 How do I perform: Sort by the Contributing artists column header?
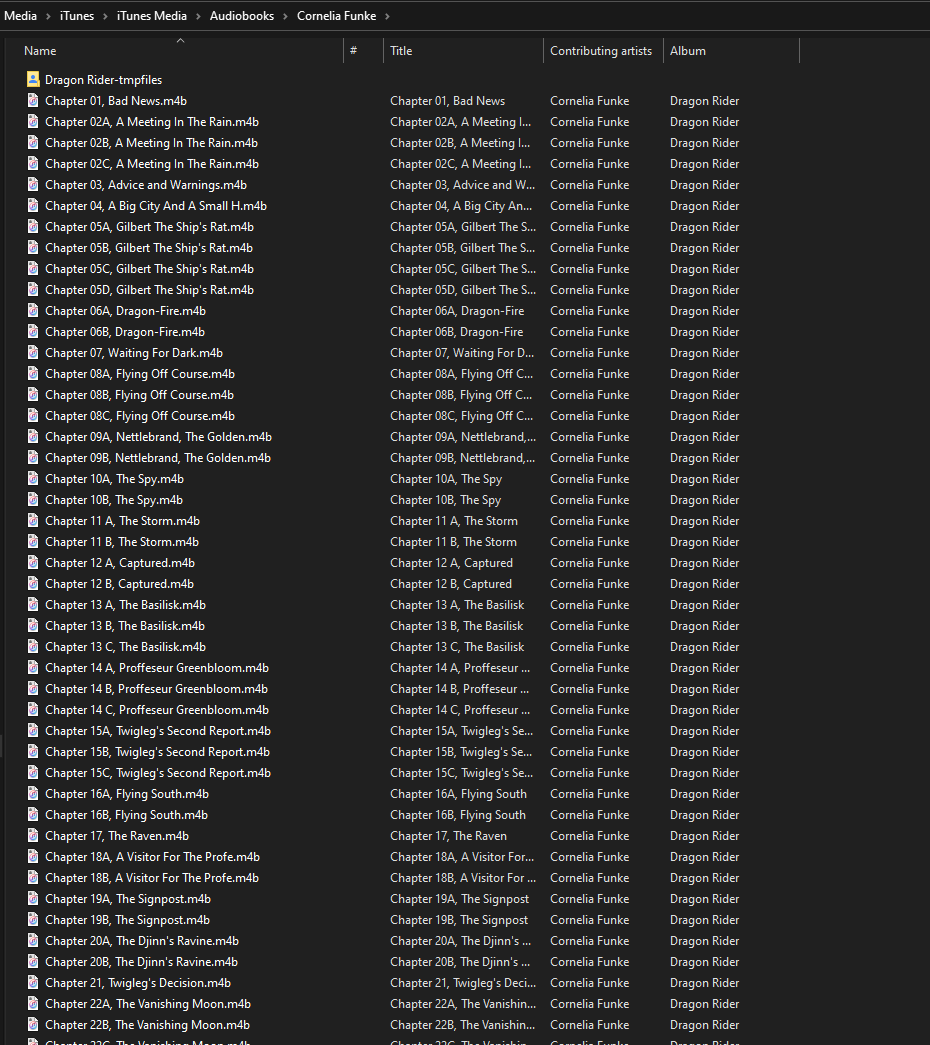[603, 51]
